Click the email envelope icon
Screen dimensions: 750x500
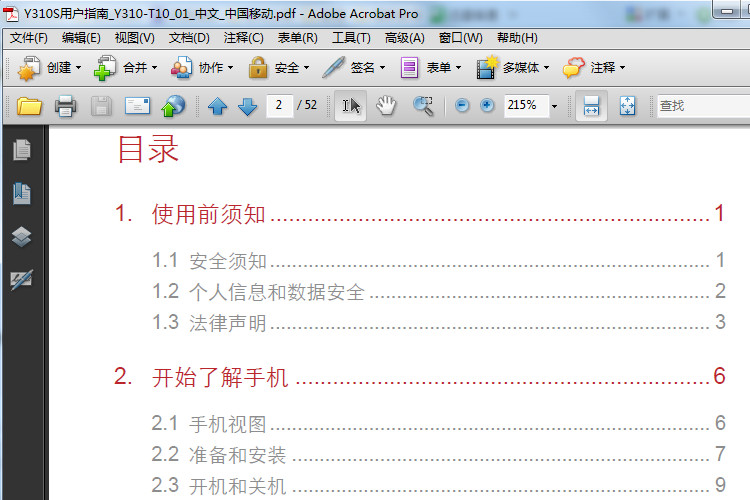(137, 106)
